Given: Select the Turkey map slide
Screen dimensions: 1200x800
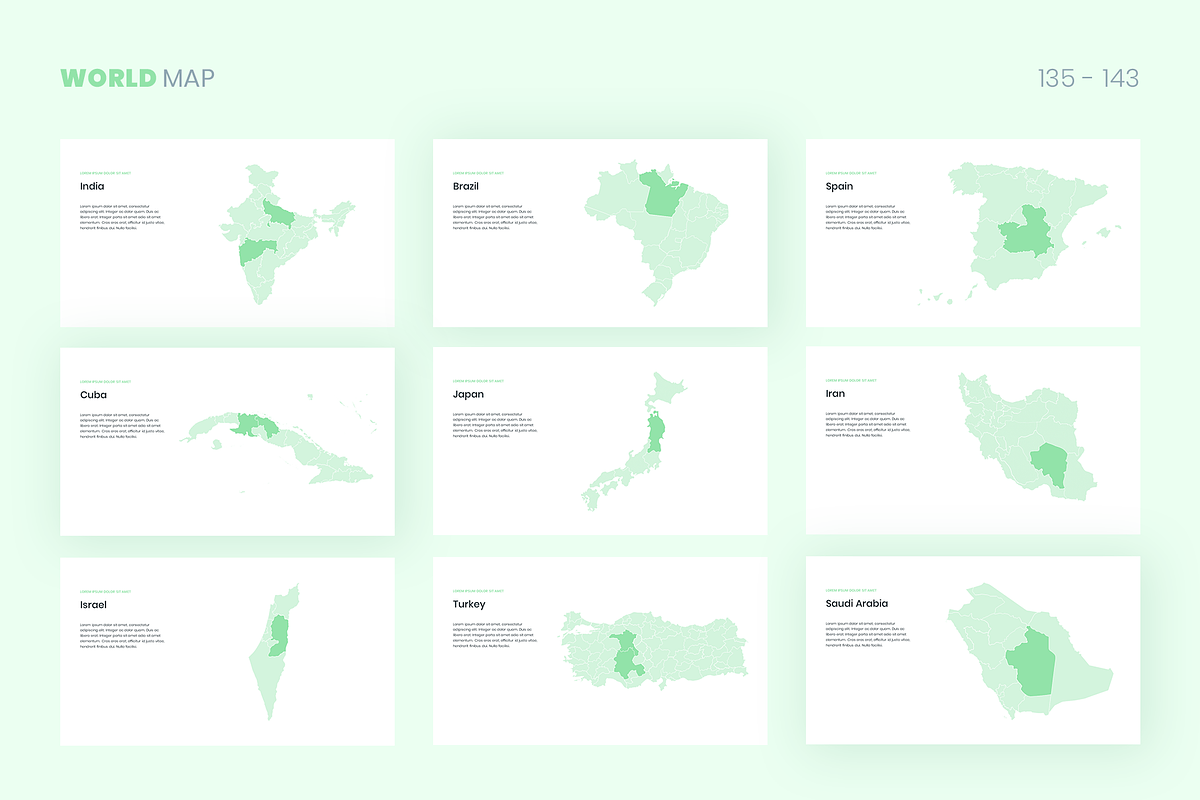Looking at the screenshot, I should [x=600, y=651].
